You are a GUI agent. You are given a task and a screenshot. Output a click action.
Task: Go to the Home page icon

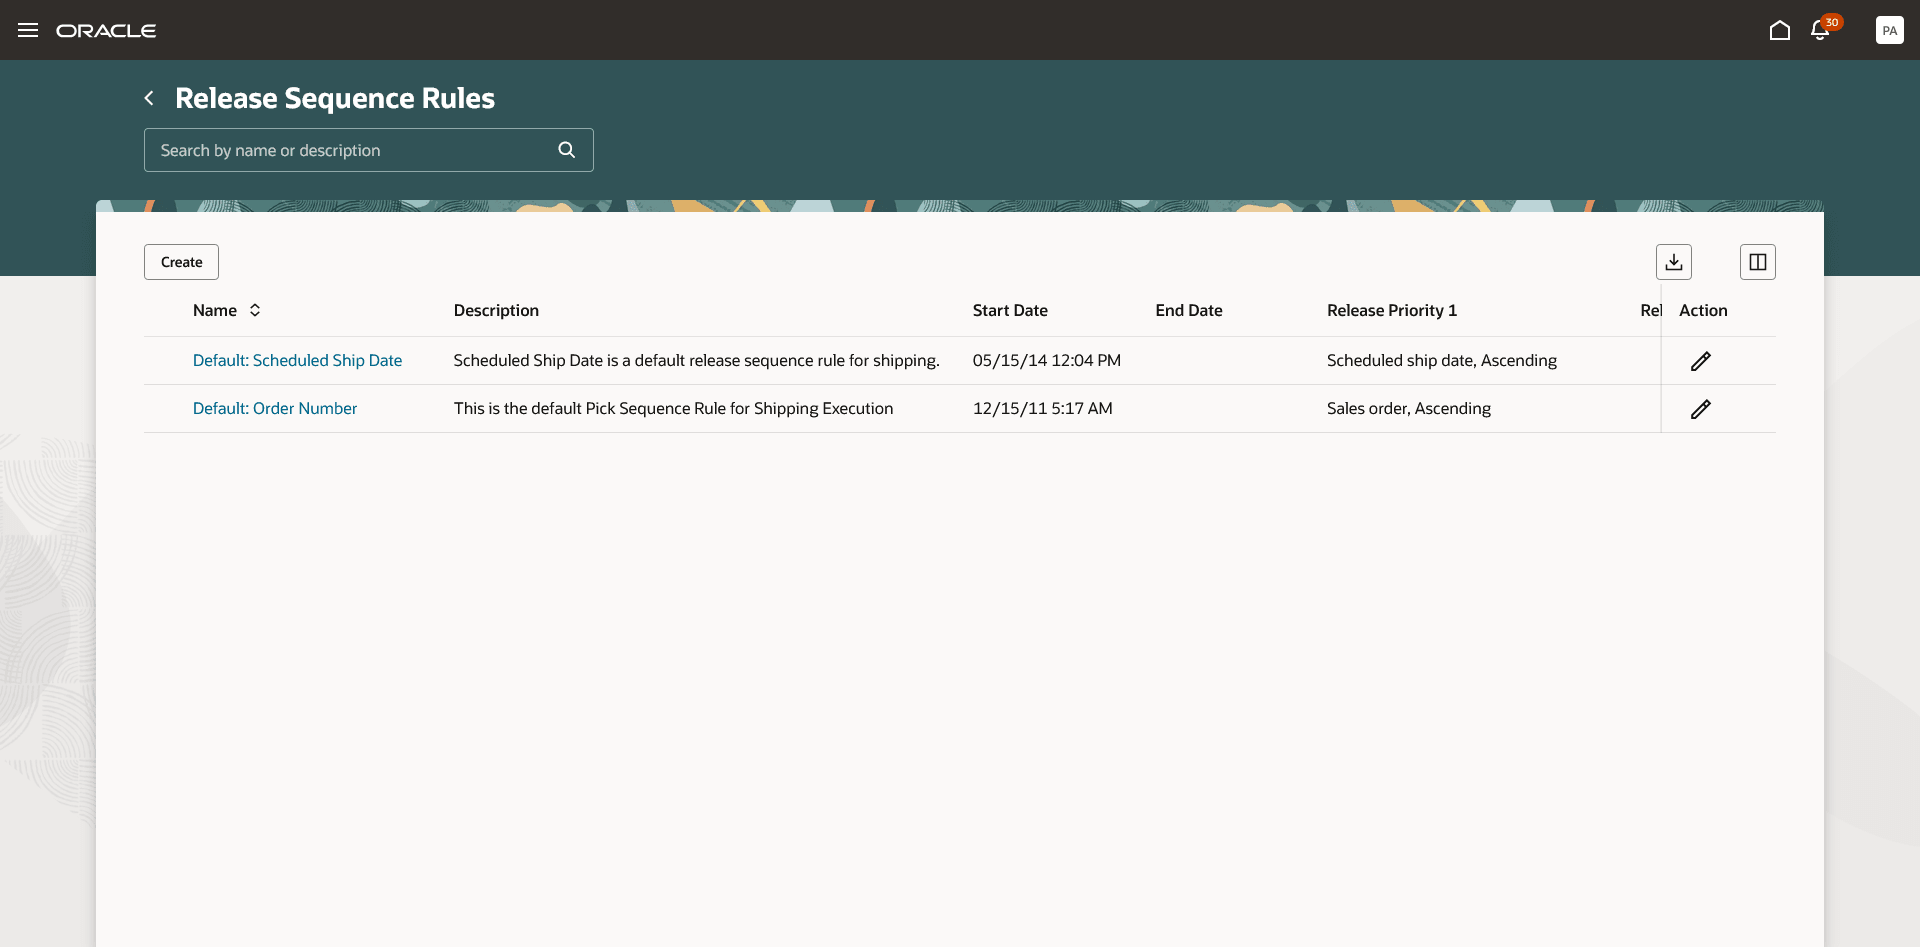click(1779, 30)
